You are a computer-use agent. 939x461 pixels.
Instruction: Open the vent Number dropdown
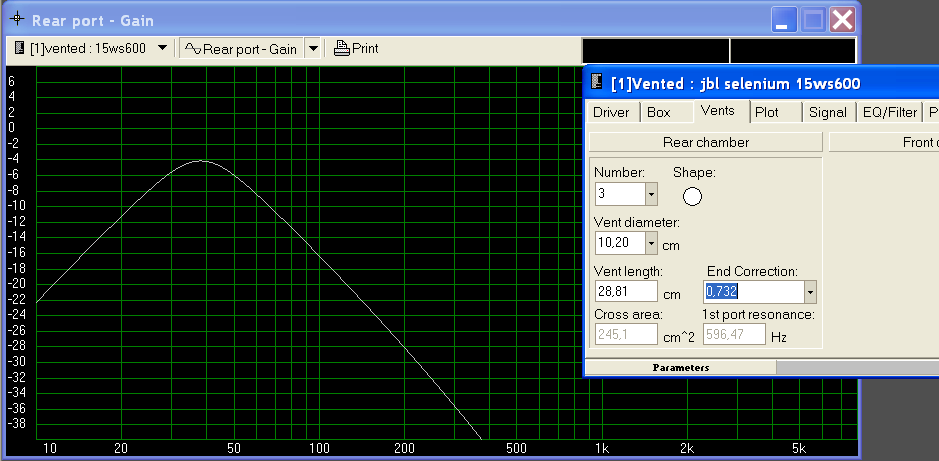[x=652, y=194]
